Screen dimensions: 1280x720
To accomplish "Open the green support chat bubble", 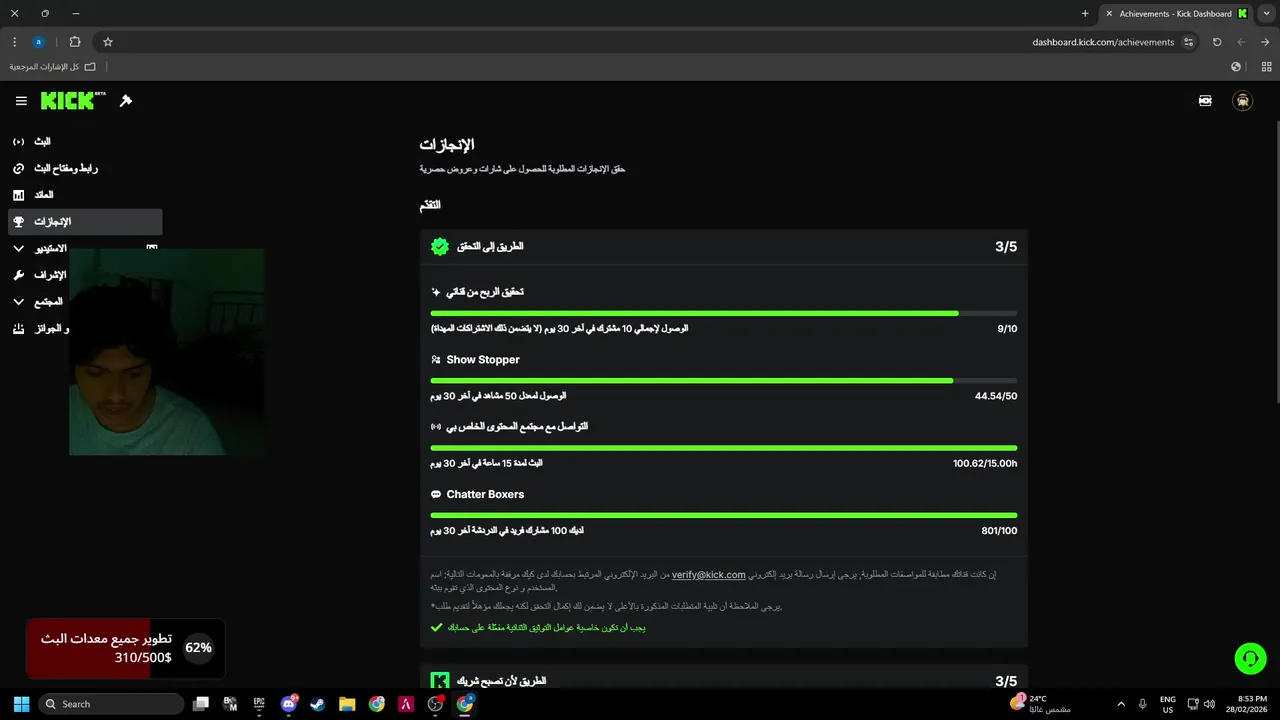I will click(x=1250, y=657).
